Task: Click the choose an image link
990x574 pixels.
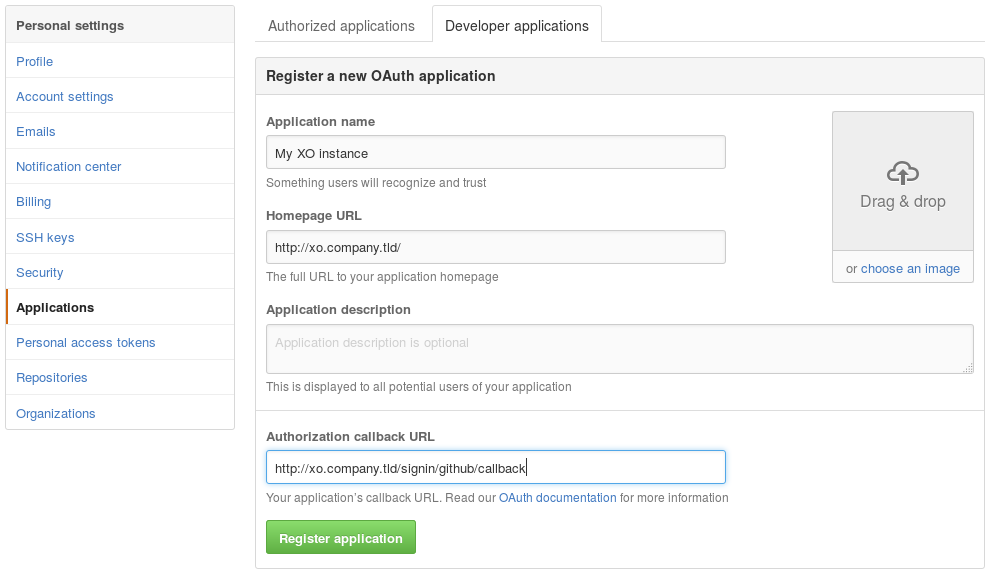Action: pyautogui.click(x=910, y=268)
